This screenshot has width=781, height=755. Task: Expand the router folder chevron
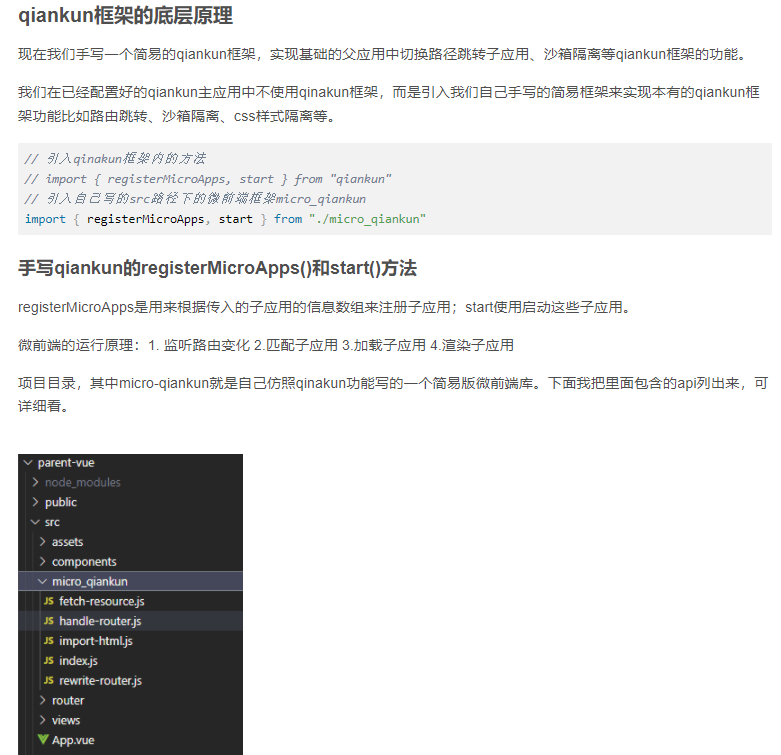[x=42, y=700]
